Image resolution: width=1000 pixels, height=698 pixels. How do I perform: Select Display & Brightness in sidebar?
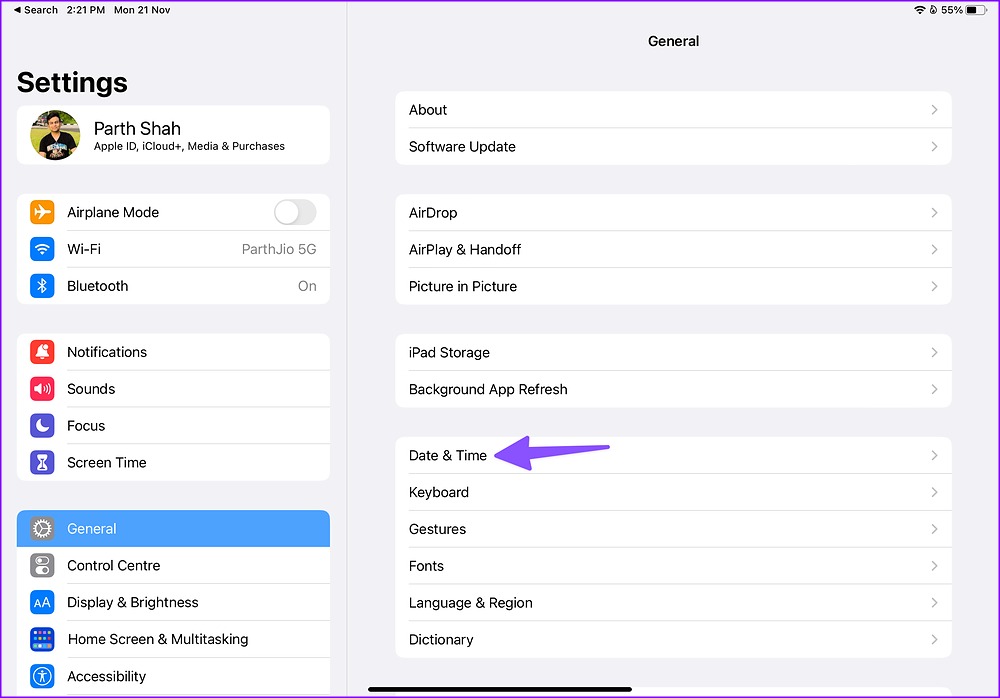coord(173,602)
